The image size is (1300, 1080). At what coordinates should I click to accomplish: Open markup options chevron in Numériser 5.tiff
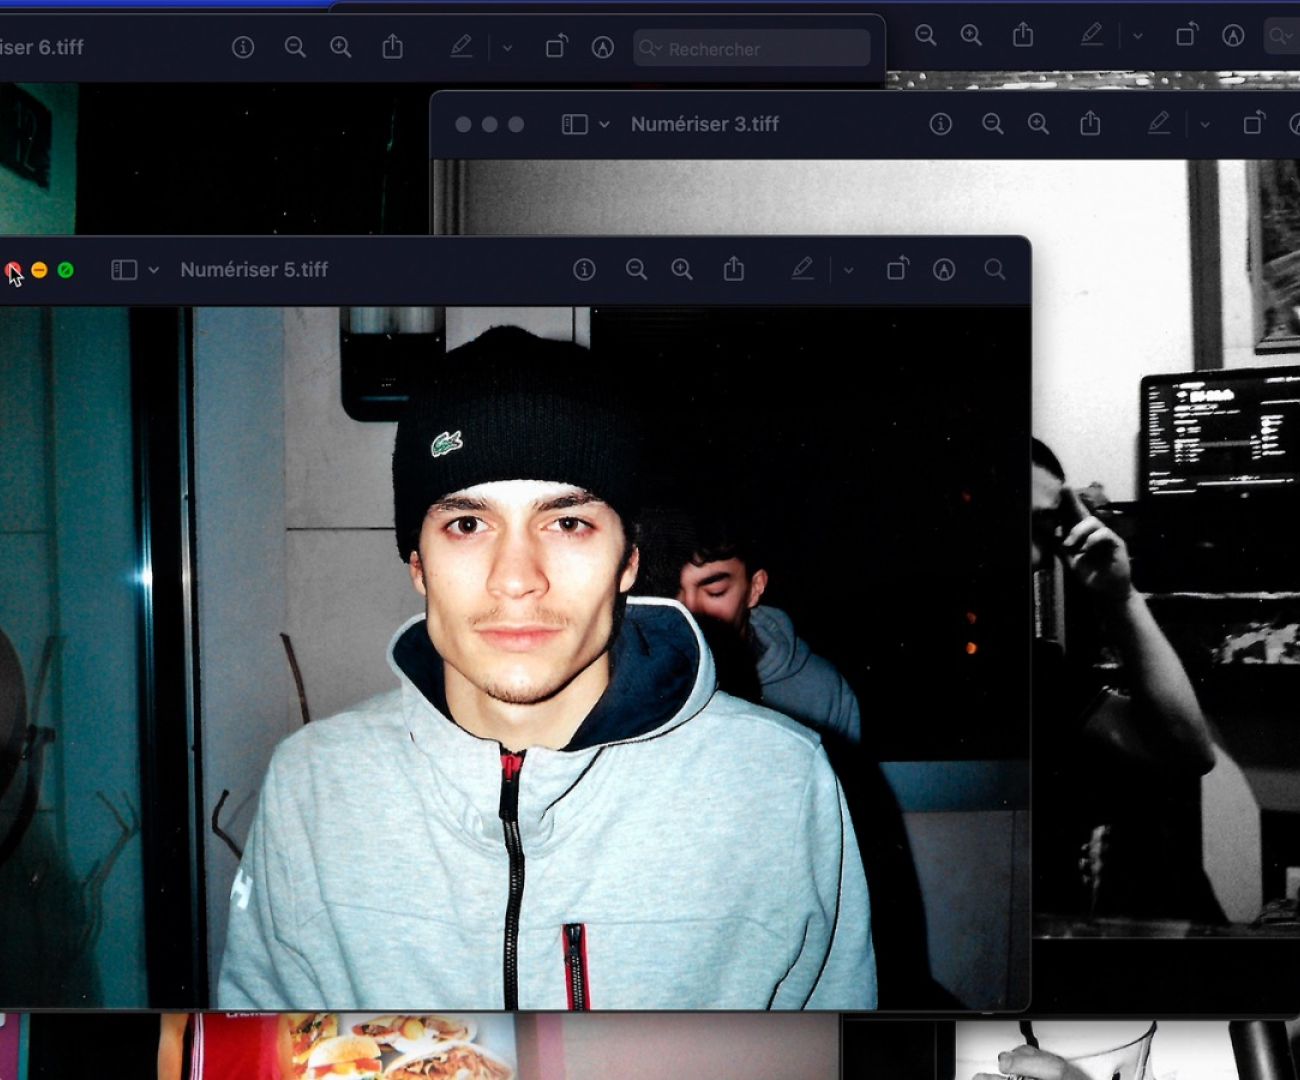pos(848,270)
